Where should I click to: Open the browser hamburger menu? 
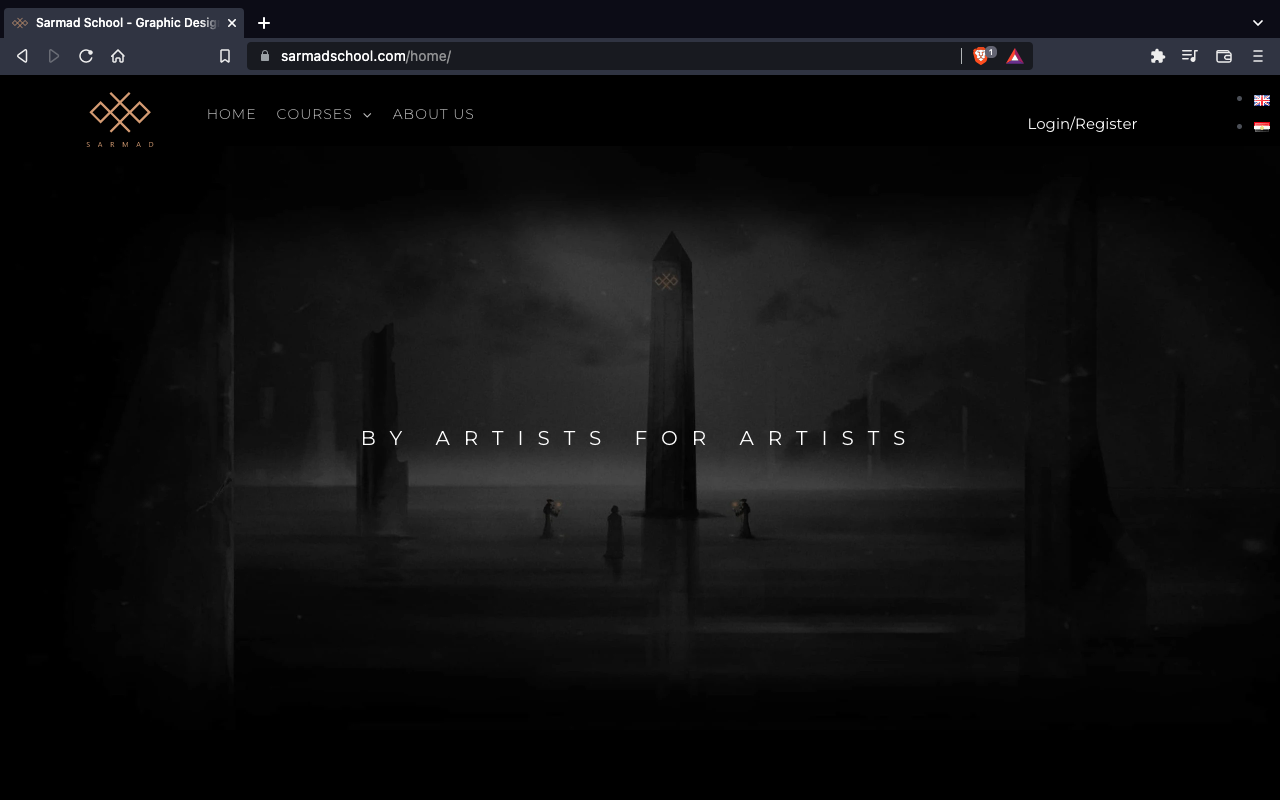1258,56
